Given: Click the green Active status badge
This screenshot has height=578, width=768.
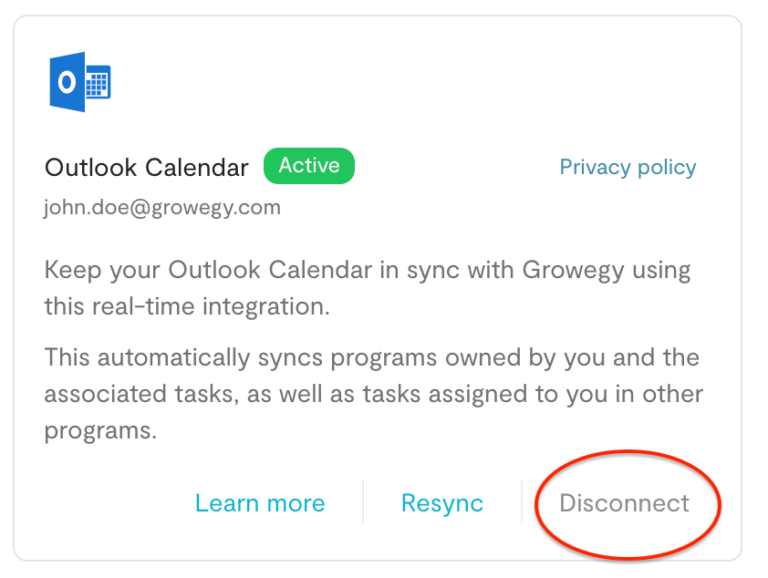Looking at the screenshot, I should pos(309,166).
